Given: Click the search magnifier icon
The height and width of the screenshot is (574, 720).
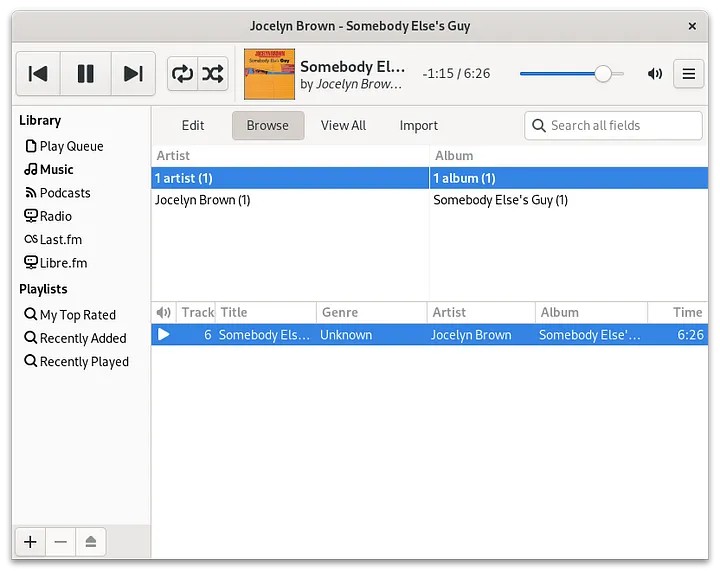Looking at the screenshot, I should [539, 125].
